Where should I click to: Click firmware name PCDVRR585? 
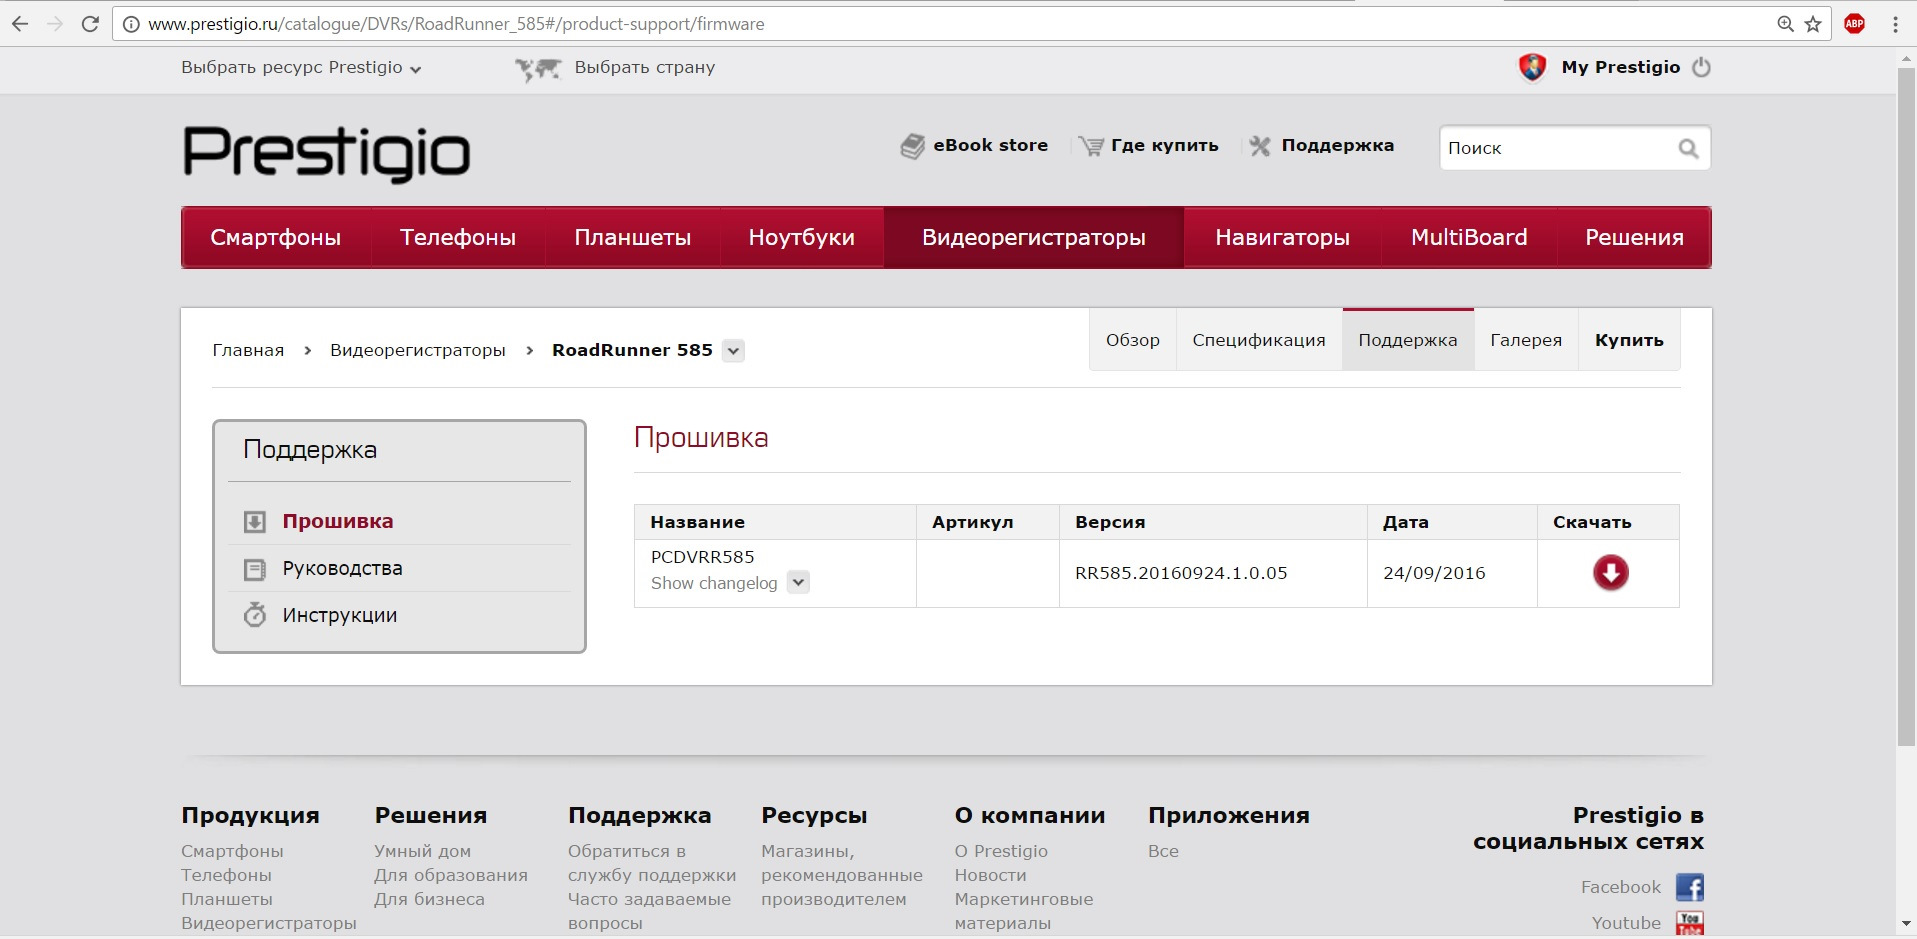pos(702,557)
